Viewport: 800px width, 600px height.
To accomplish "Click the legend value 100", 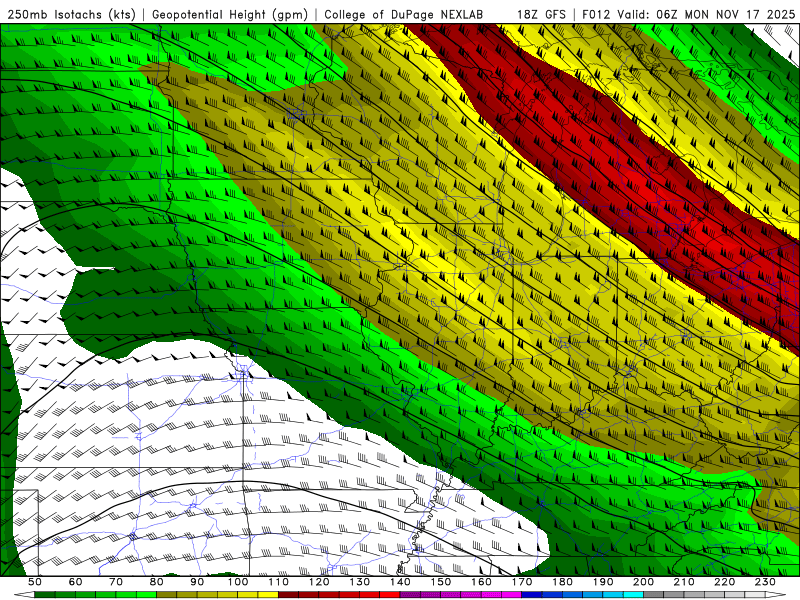I will [238, 582].
